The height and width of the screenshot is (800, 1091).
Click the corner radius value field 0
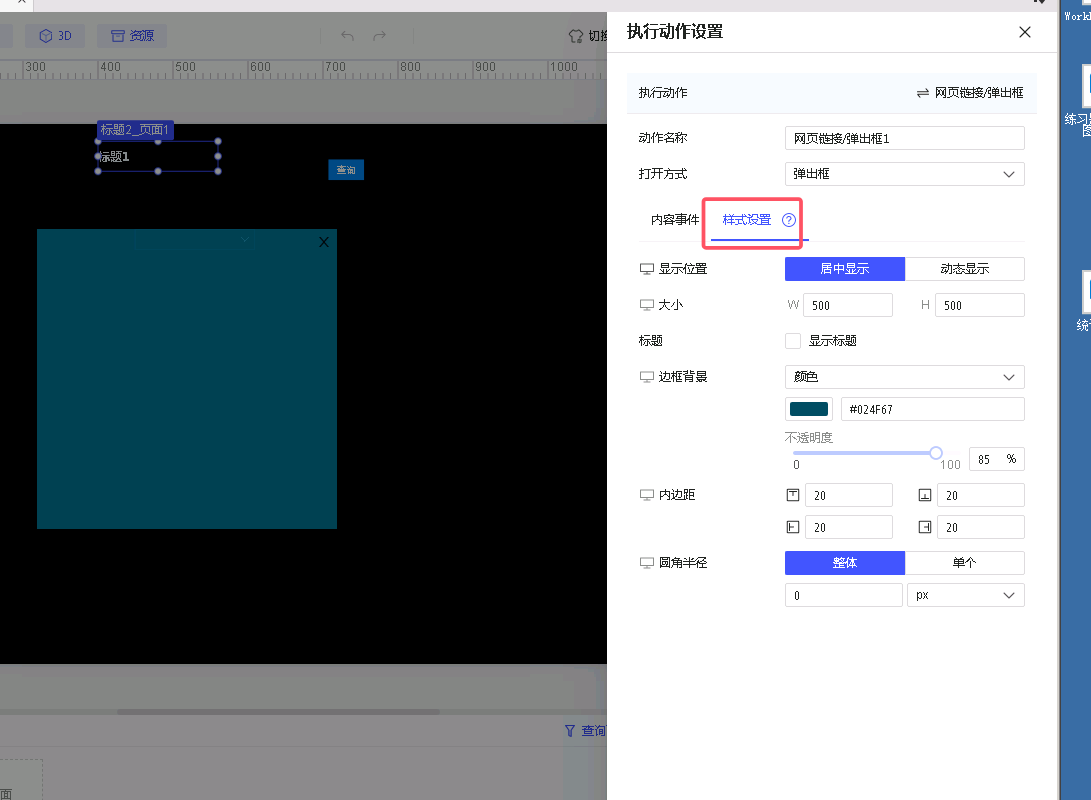[x=843, y=595]
